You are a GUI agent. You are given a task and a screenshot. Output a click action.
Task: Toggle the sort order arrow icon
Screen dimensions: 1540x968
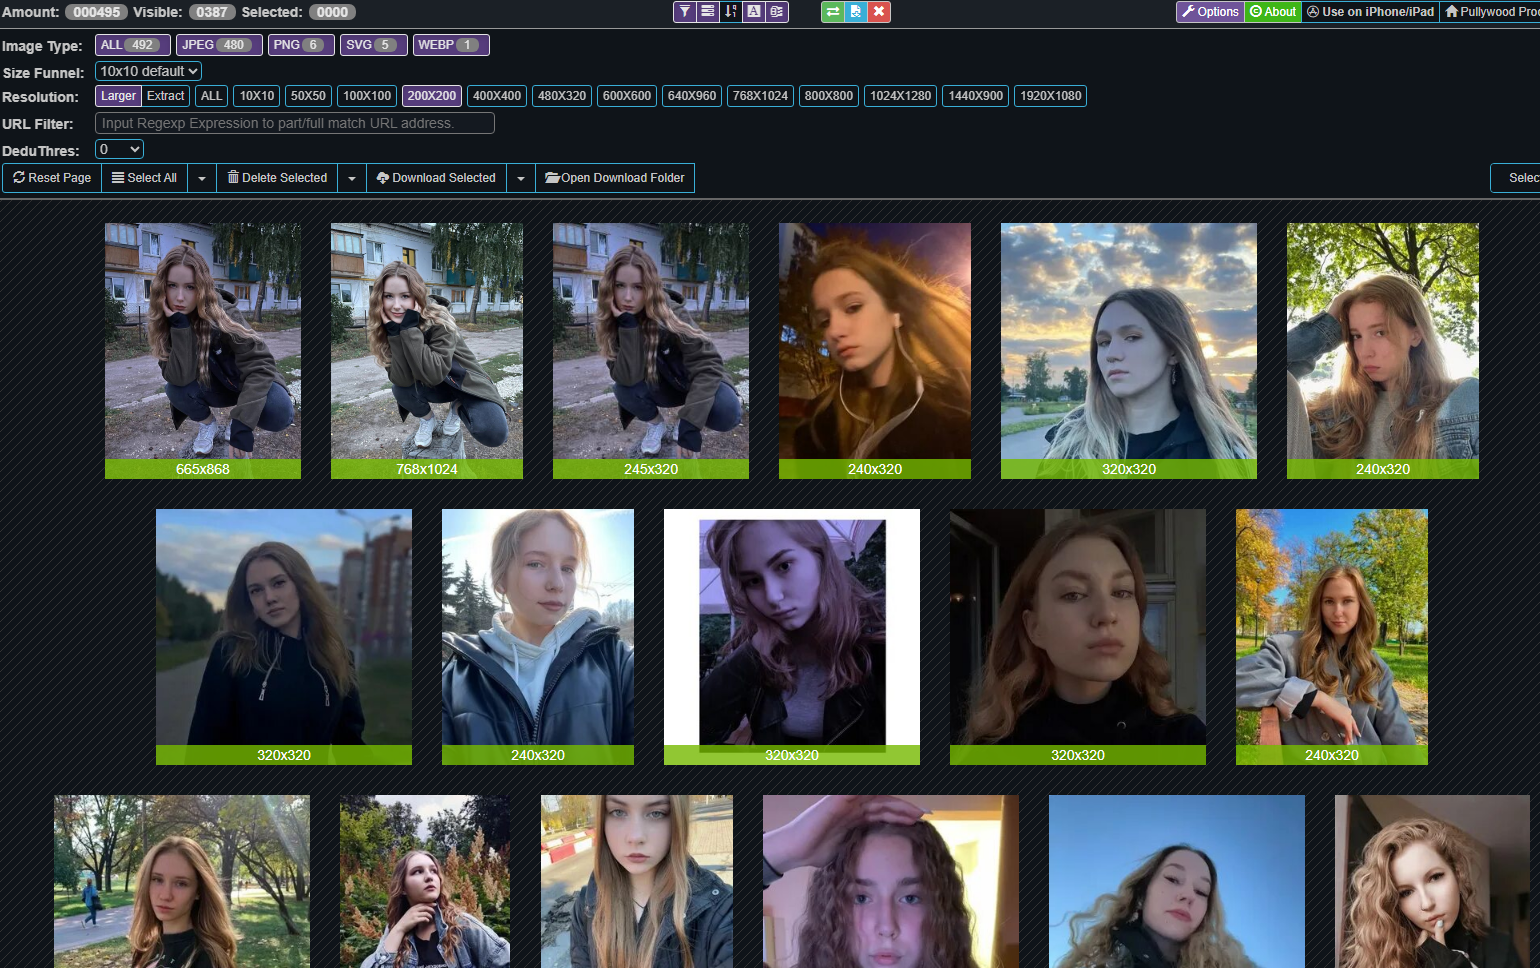pyautogui.click(x=731, y=12)
